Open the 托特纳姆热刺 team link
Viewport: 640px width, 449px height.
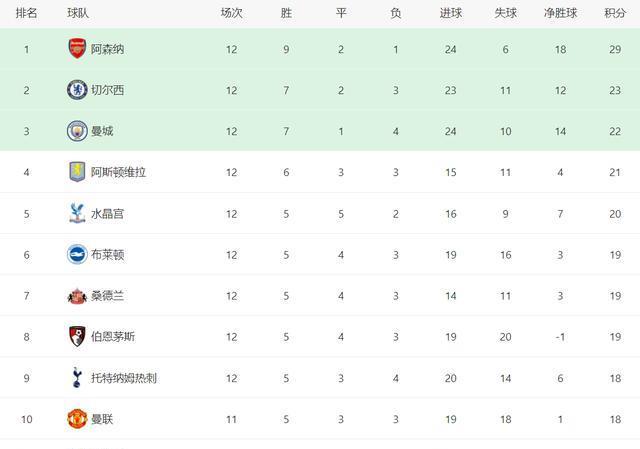[x=123, y=378]
